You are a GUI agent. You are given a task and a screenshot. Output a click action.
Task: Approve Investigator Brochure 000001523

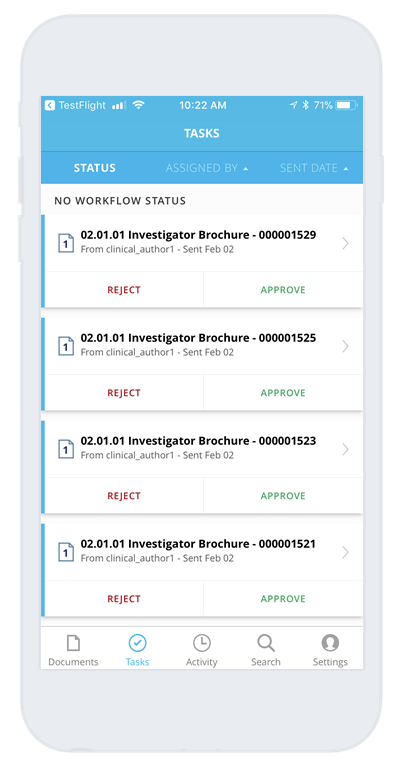tap(283, 496)
